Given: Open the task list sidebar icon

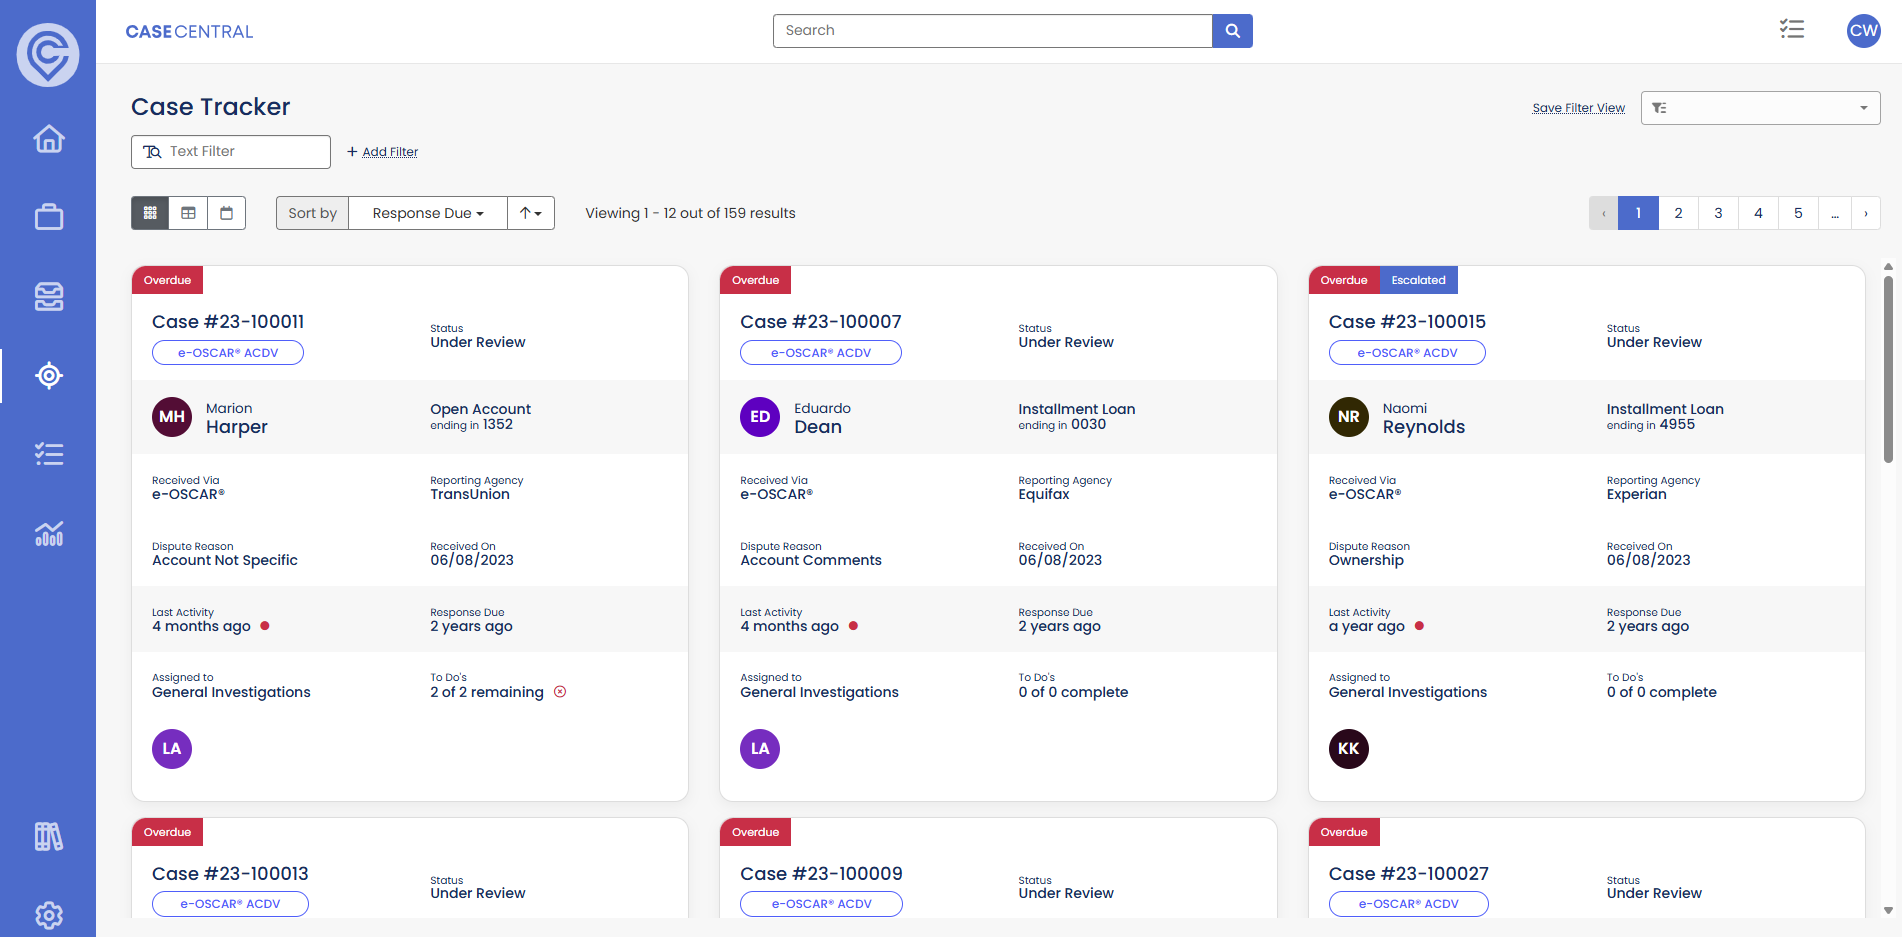Looking at the screenshot, I should tap(48, 454).
